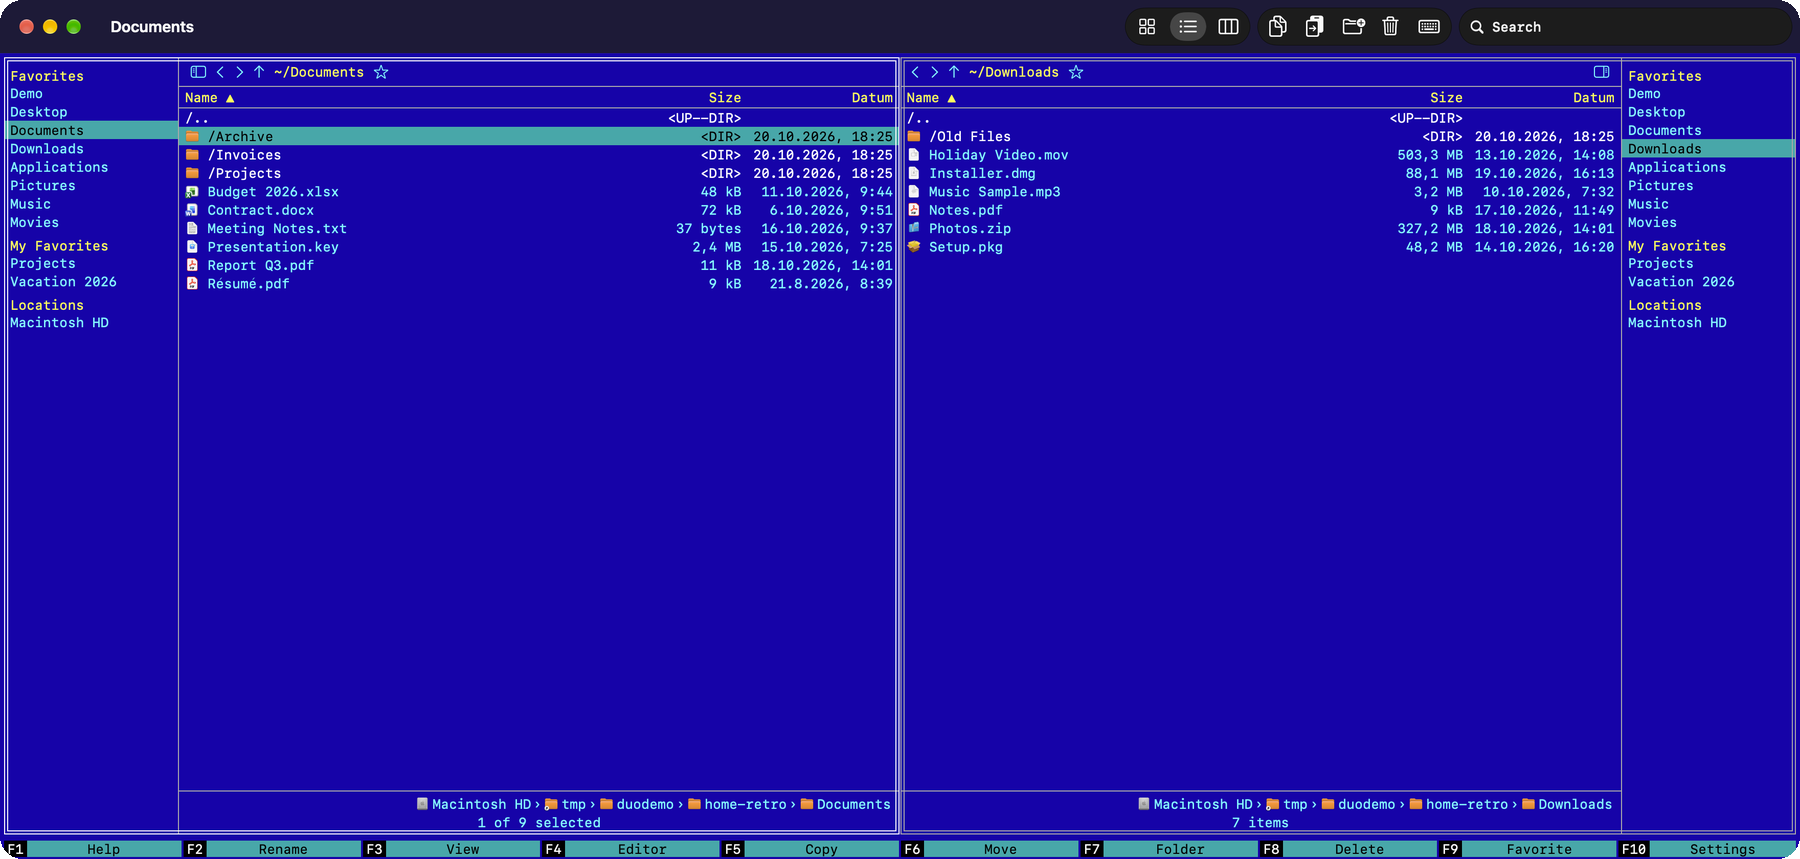This screenshot has width=1800, height=859.
Task: Click the Search field
Action: (1625, 27)
